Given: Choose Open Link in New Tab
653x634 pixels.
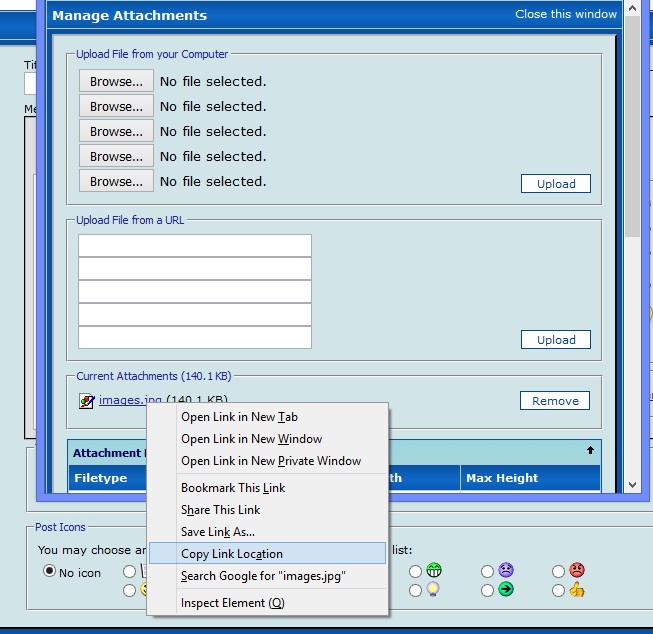Looking at the screenshot, I should click(x=267, y=417).
